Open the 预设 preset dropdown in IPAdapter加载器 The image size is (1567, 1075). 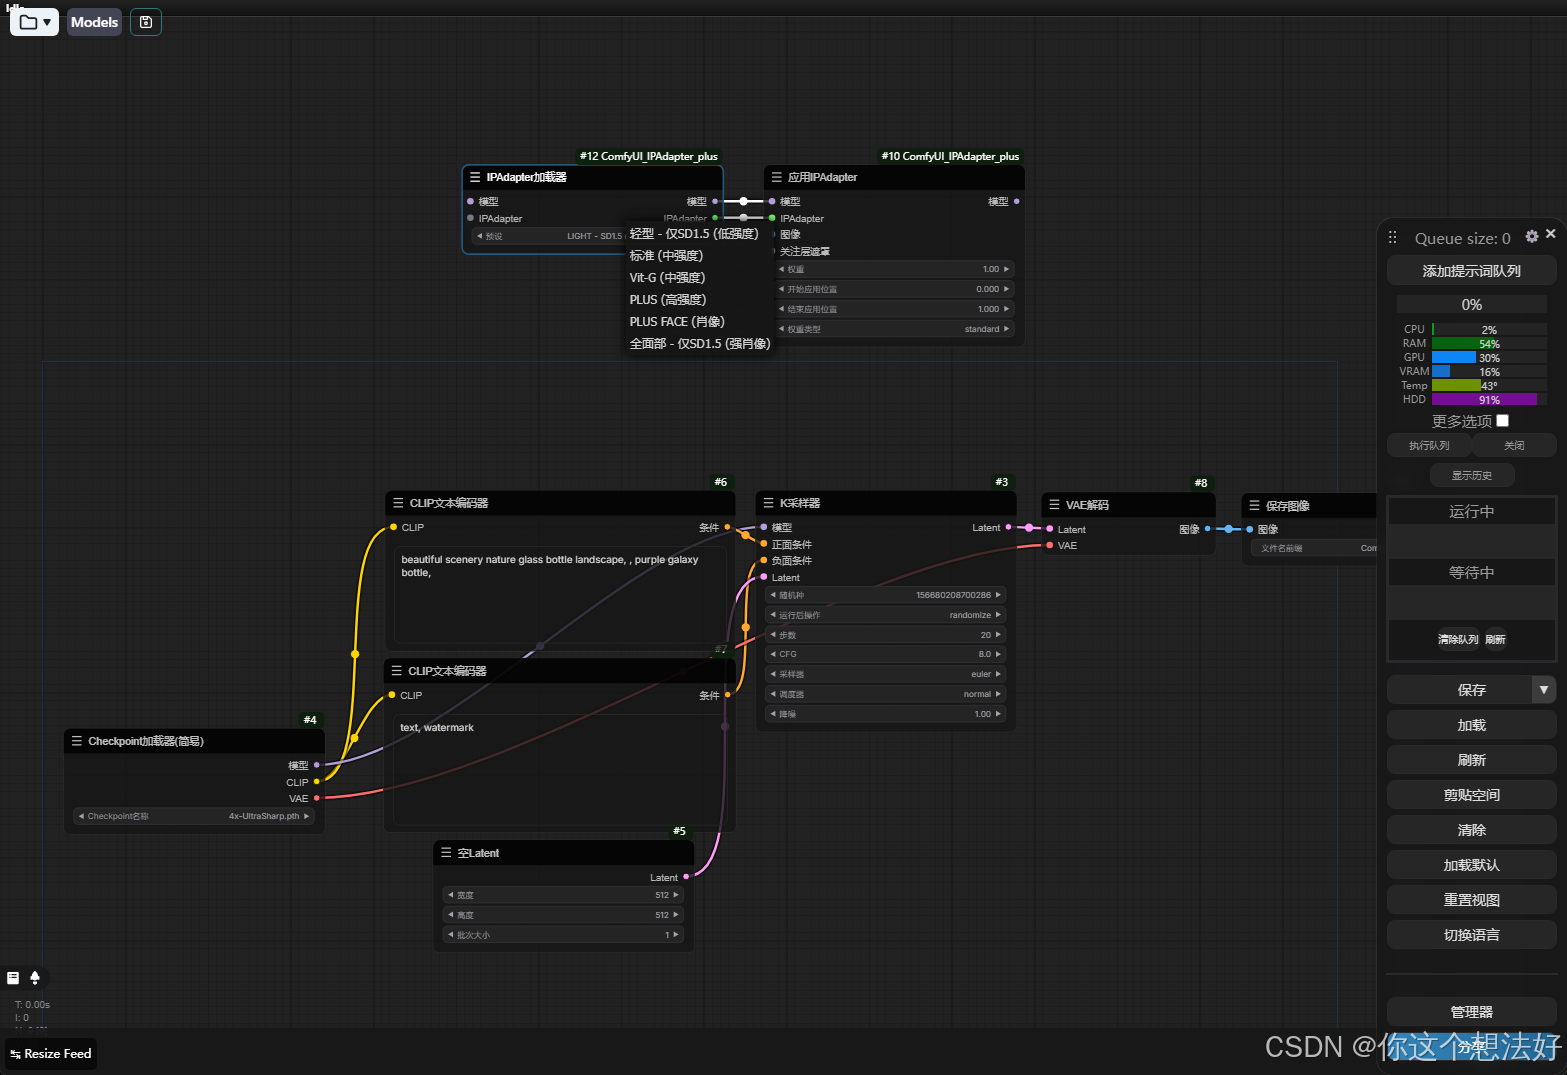(550, 236)
